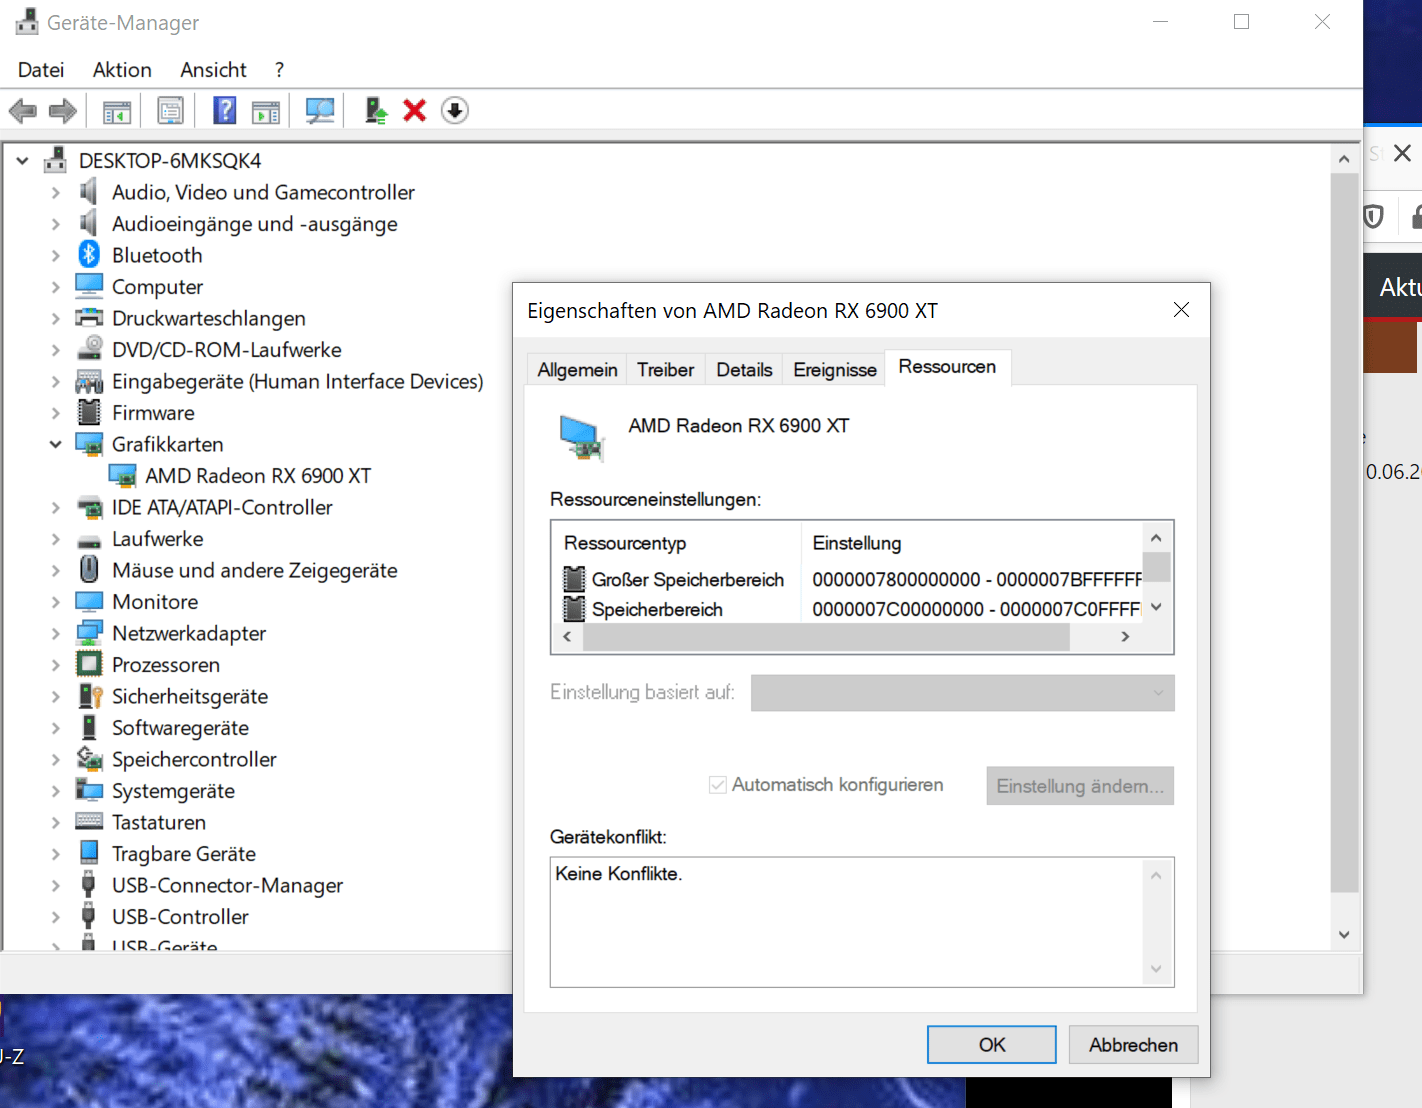The image size is (1422, 1108).
Task: Open the Aktion menu
Action: (x=122, y=70)
